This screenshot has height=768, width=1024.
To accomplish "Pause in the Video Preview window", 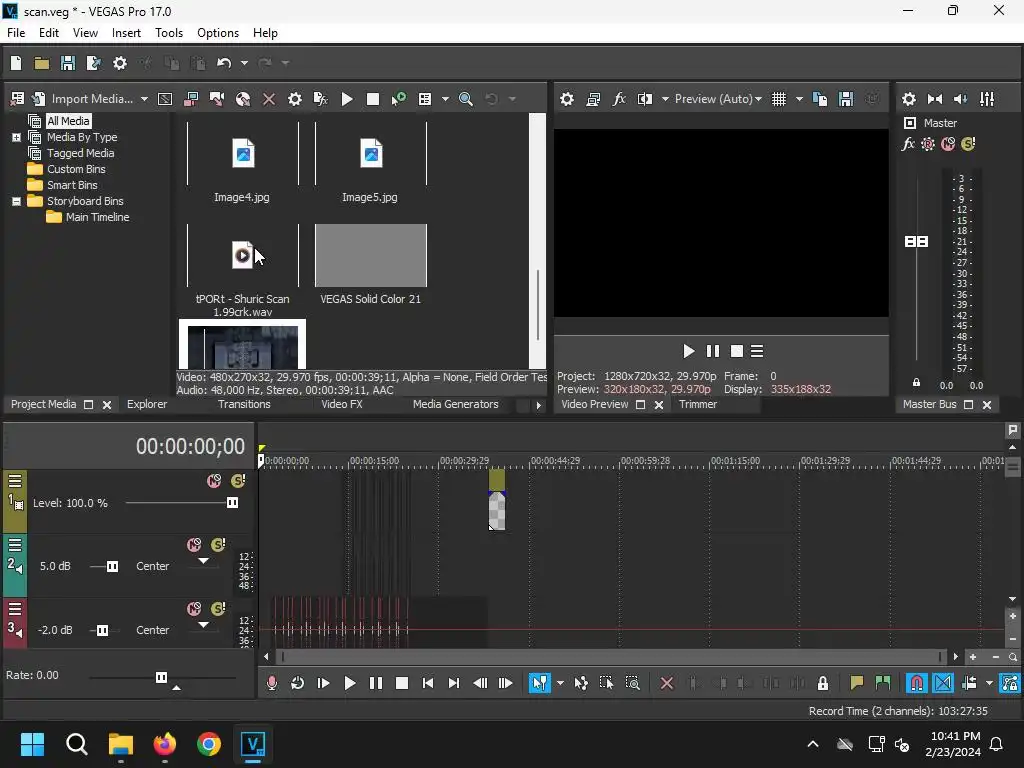I will (712, 351).
